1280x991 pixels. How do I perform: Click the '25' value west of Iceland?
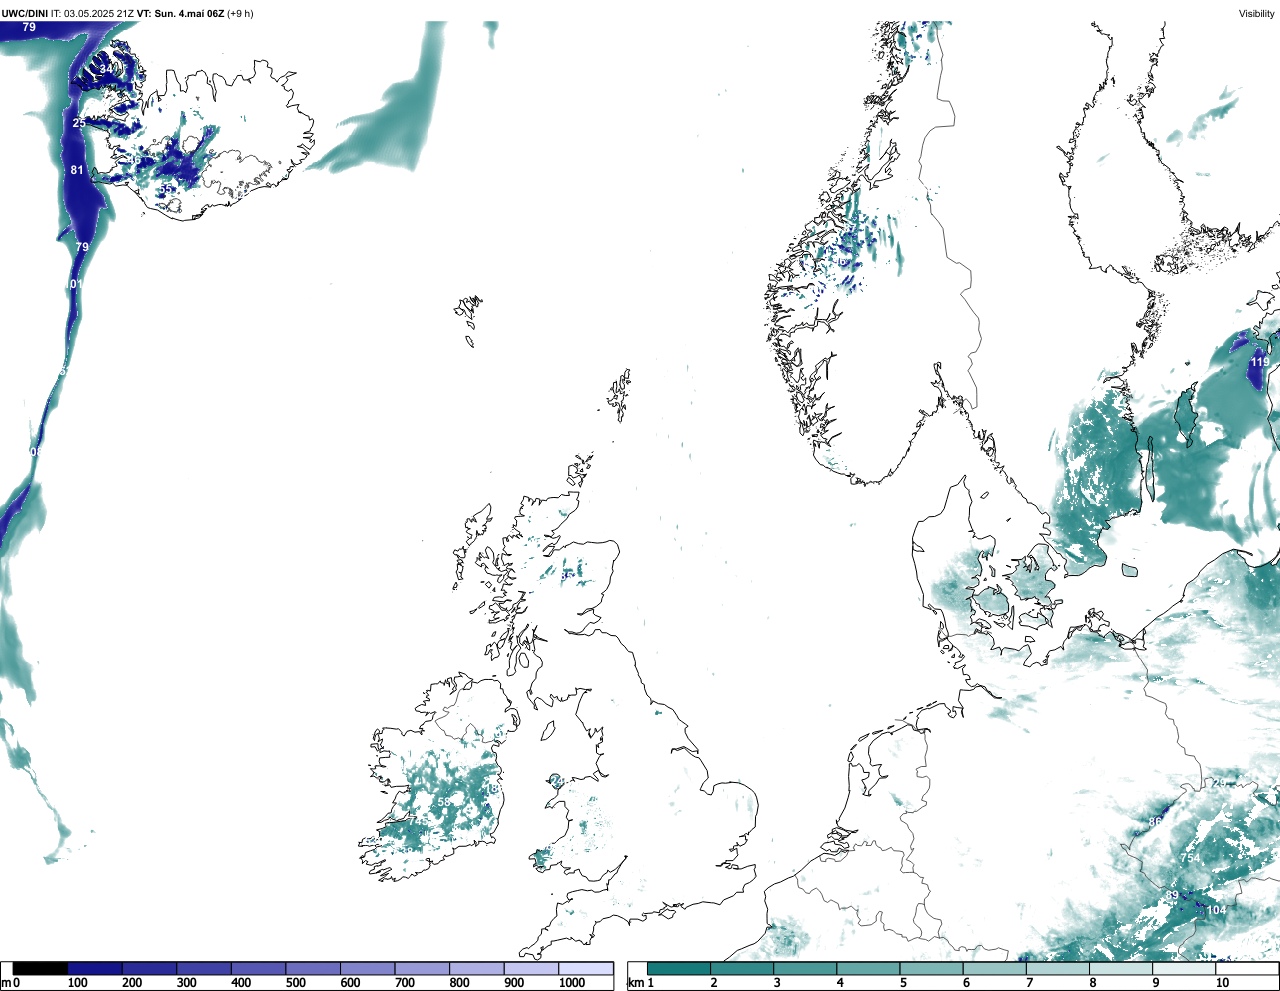[x=79, y=123]
